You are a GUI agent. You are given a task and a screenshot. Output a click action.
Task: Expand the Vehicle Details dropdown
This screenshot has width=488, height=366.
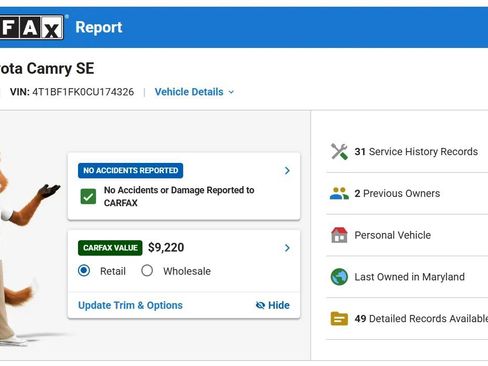click(x=194, y=92)
